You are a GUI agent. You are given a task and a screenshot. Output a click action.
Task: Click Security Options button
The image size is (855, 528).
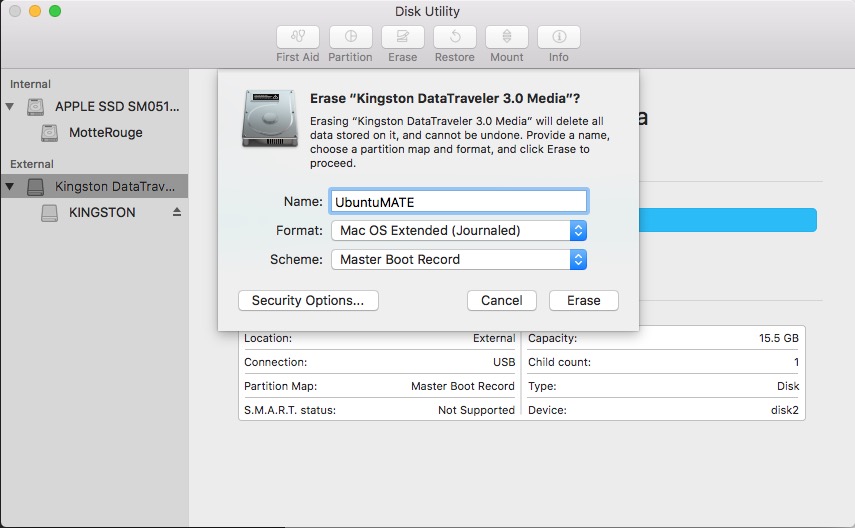click(308, 301)
